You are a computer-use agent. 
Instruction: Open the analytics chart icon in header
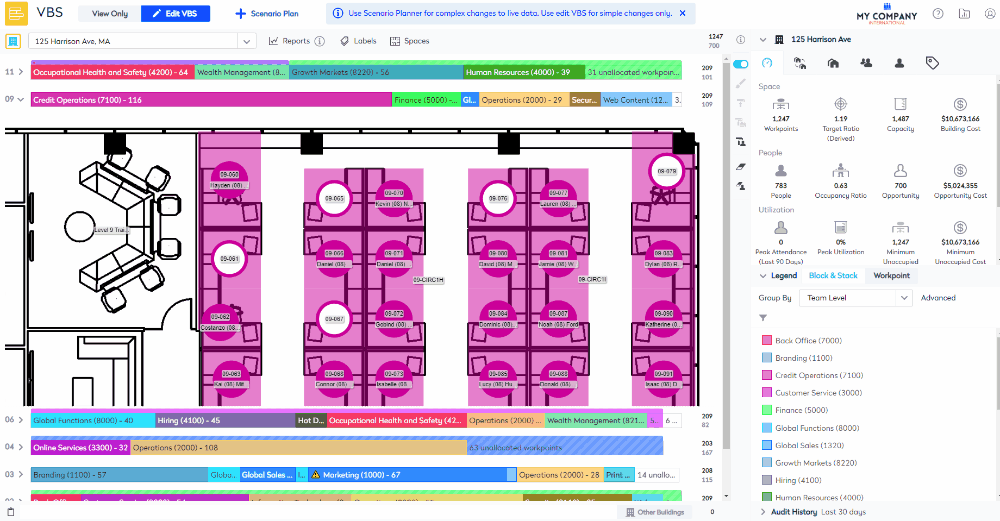[x=964, y=14]
